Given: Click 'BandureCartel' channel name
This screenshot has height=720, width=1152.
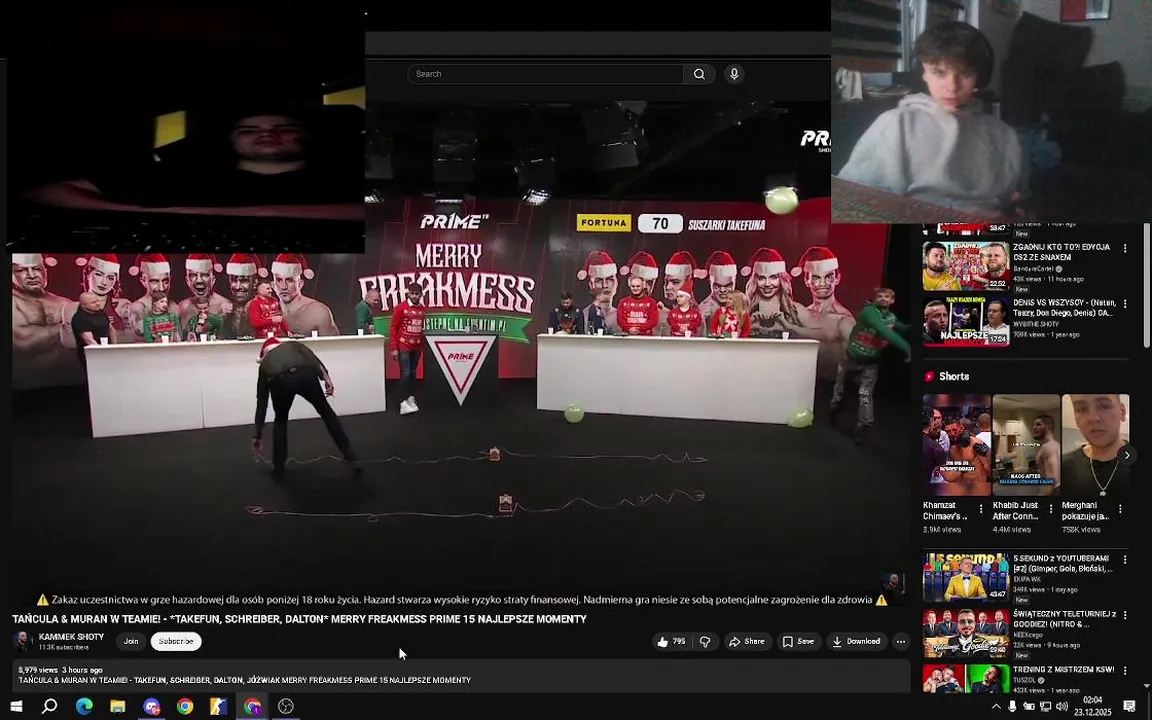Looking at the screenshot, I should click(1033, 269).
